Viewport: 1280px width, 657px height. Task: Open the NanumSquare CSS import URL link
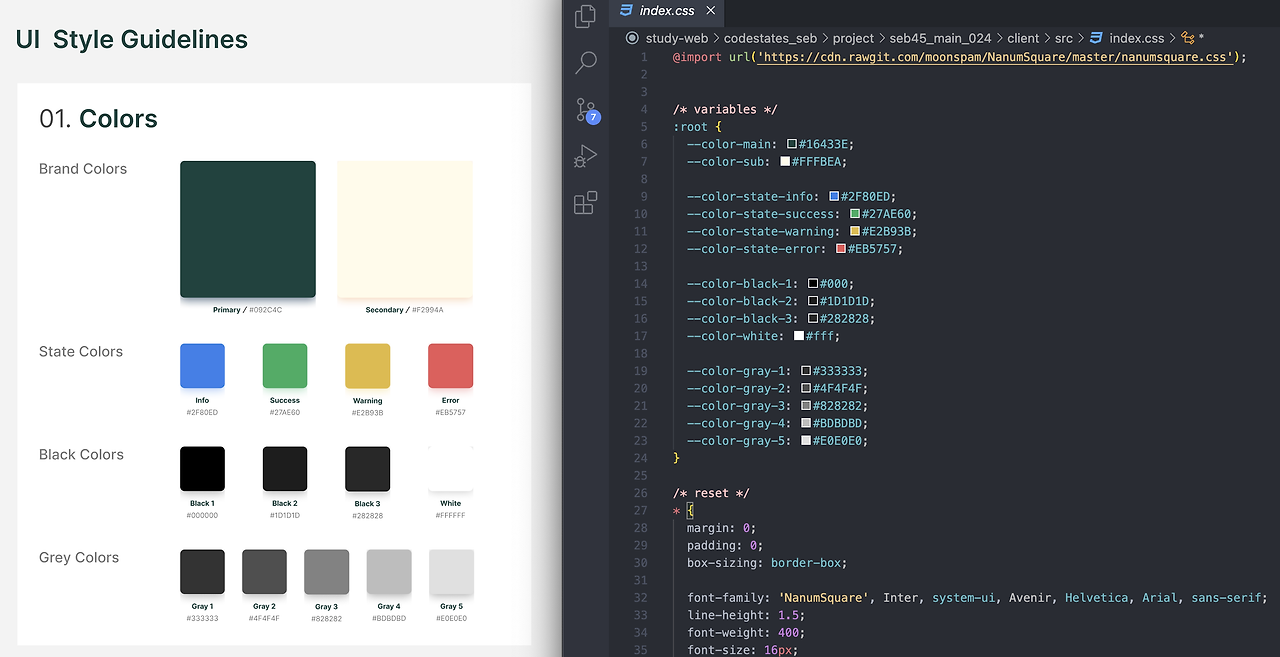pos(996,57)
